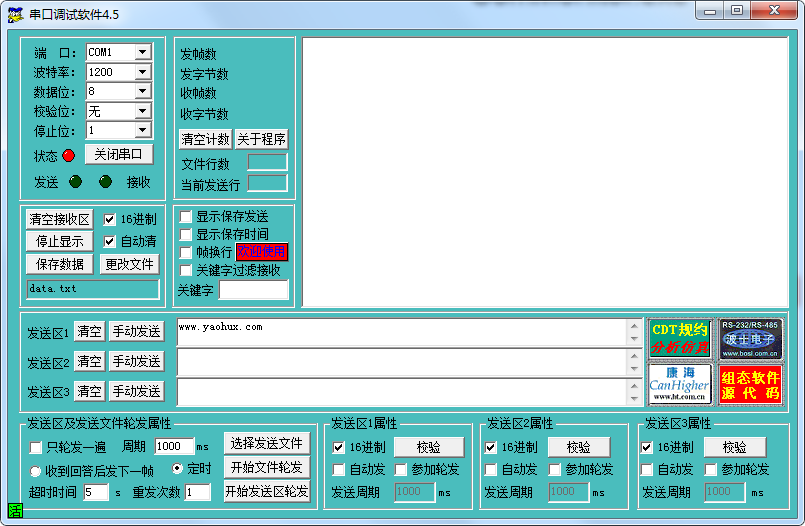Click the CDT规约 analysis simulation icon
805x526 pixels.
coord(679,338)
